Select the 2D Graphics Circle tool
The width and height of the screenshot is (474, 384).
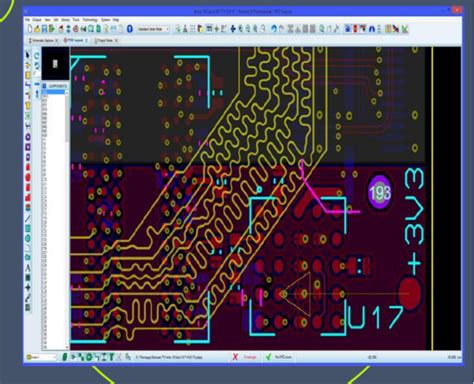[28, 238]
